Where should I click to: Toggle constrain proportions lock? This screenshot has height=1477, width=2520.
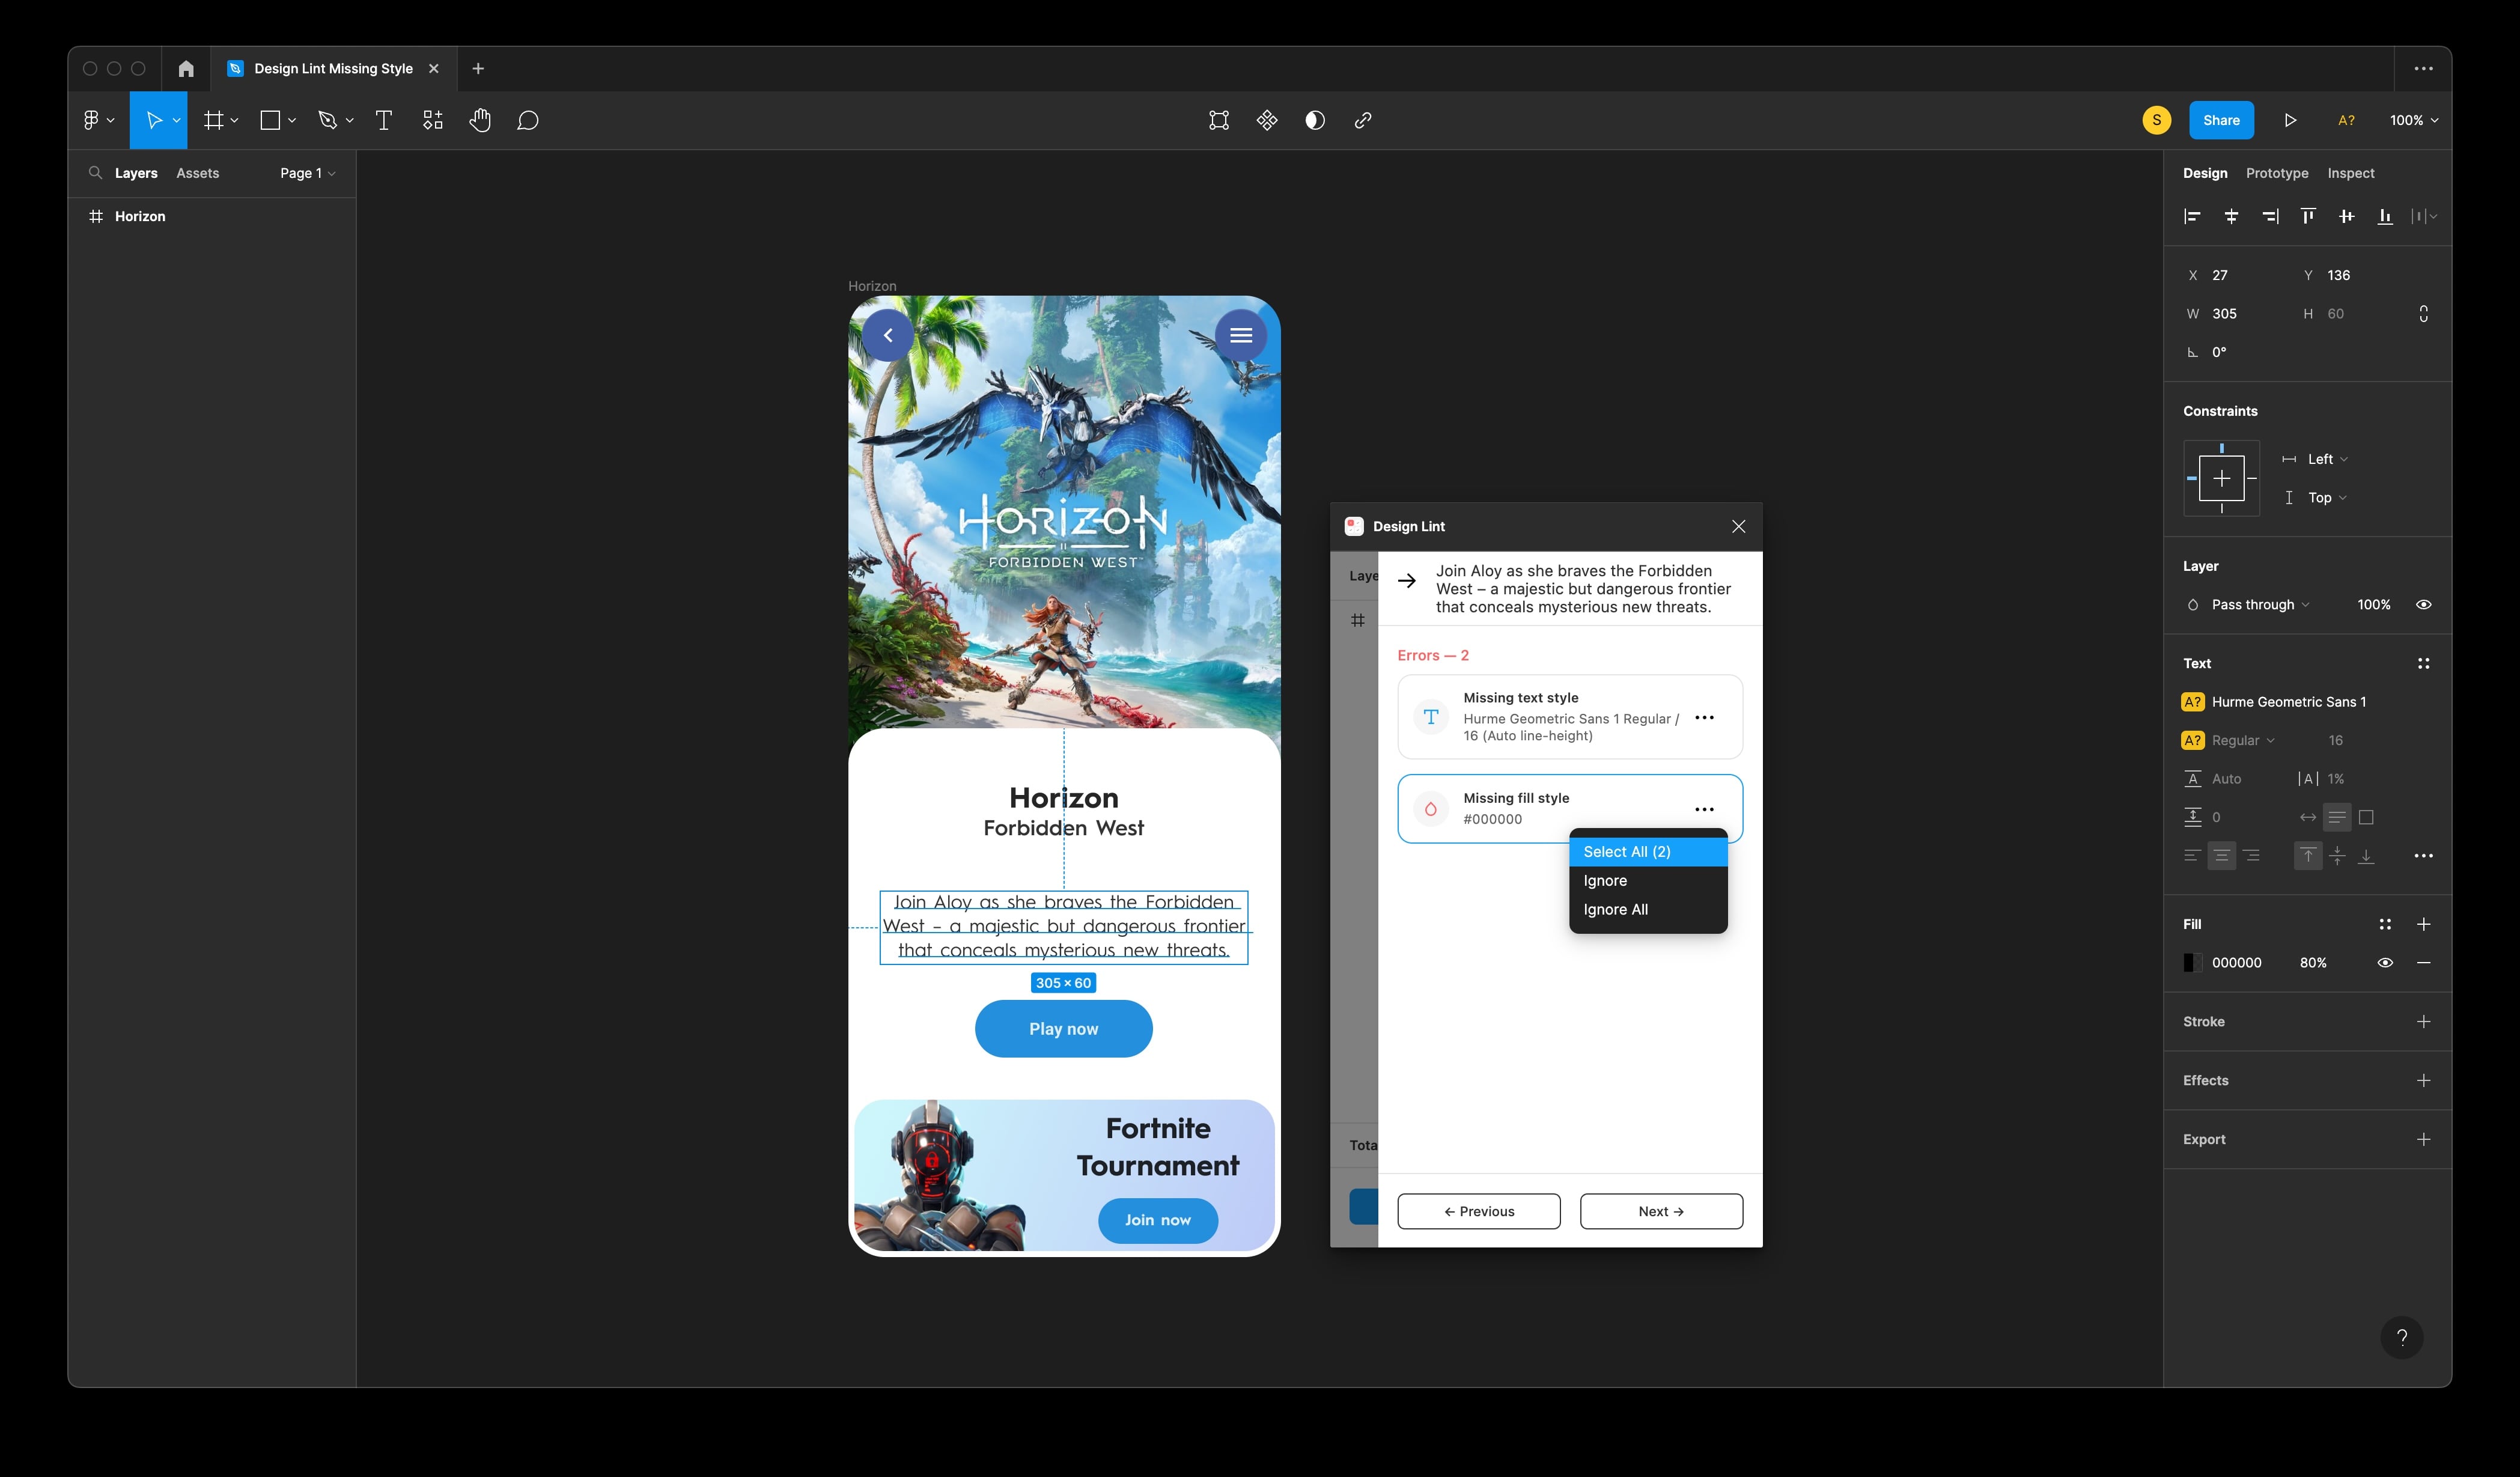pyautogui.click(x=2423, y=314)
